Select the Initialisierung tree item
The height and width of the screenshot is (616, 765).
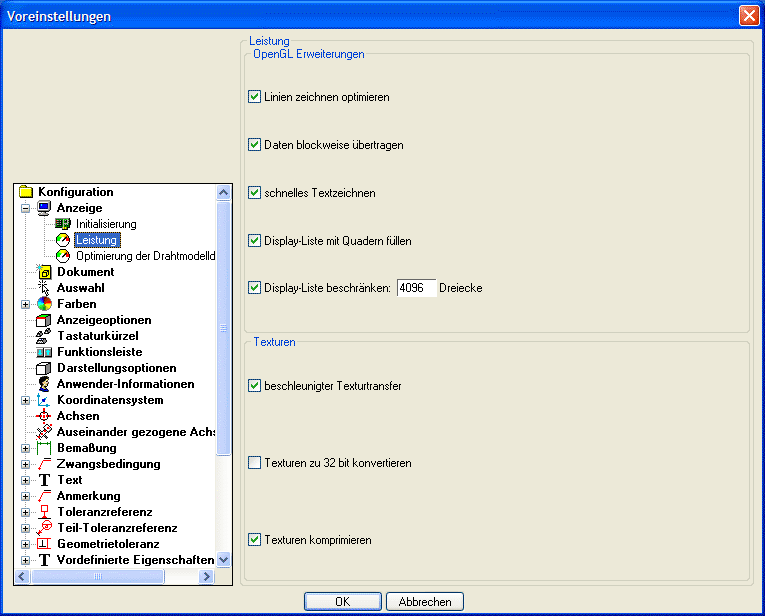coord(106,224)
